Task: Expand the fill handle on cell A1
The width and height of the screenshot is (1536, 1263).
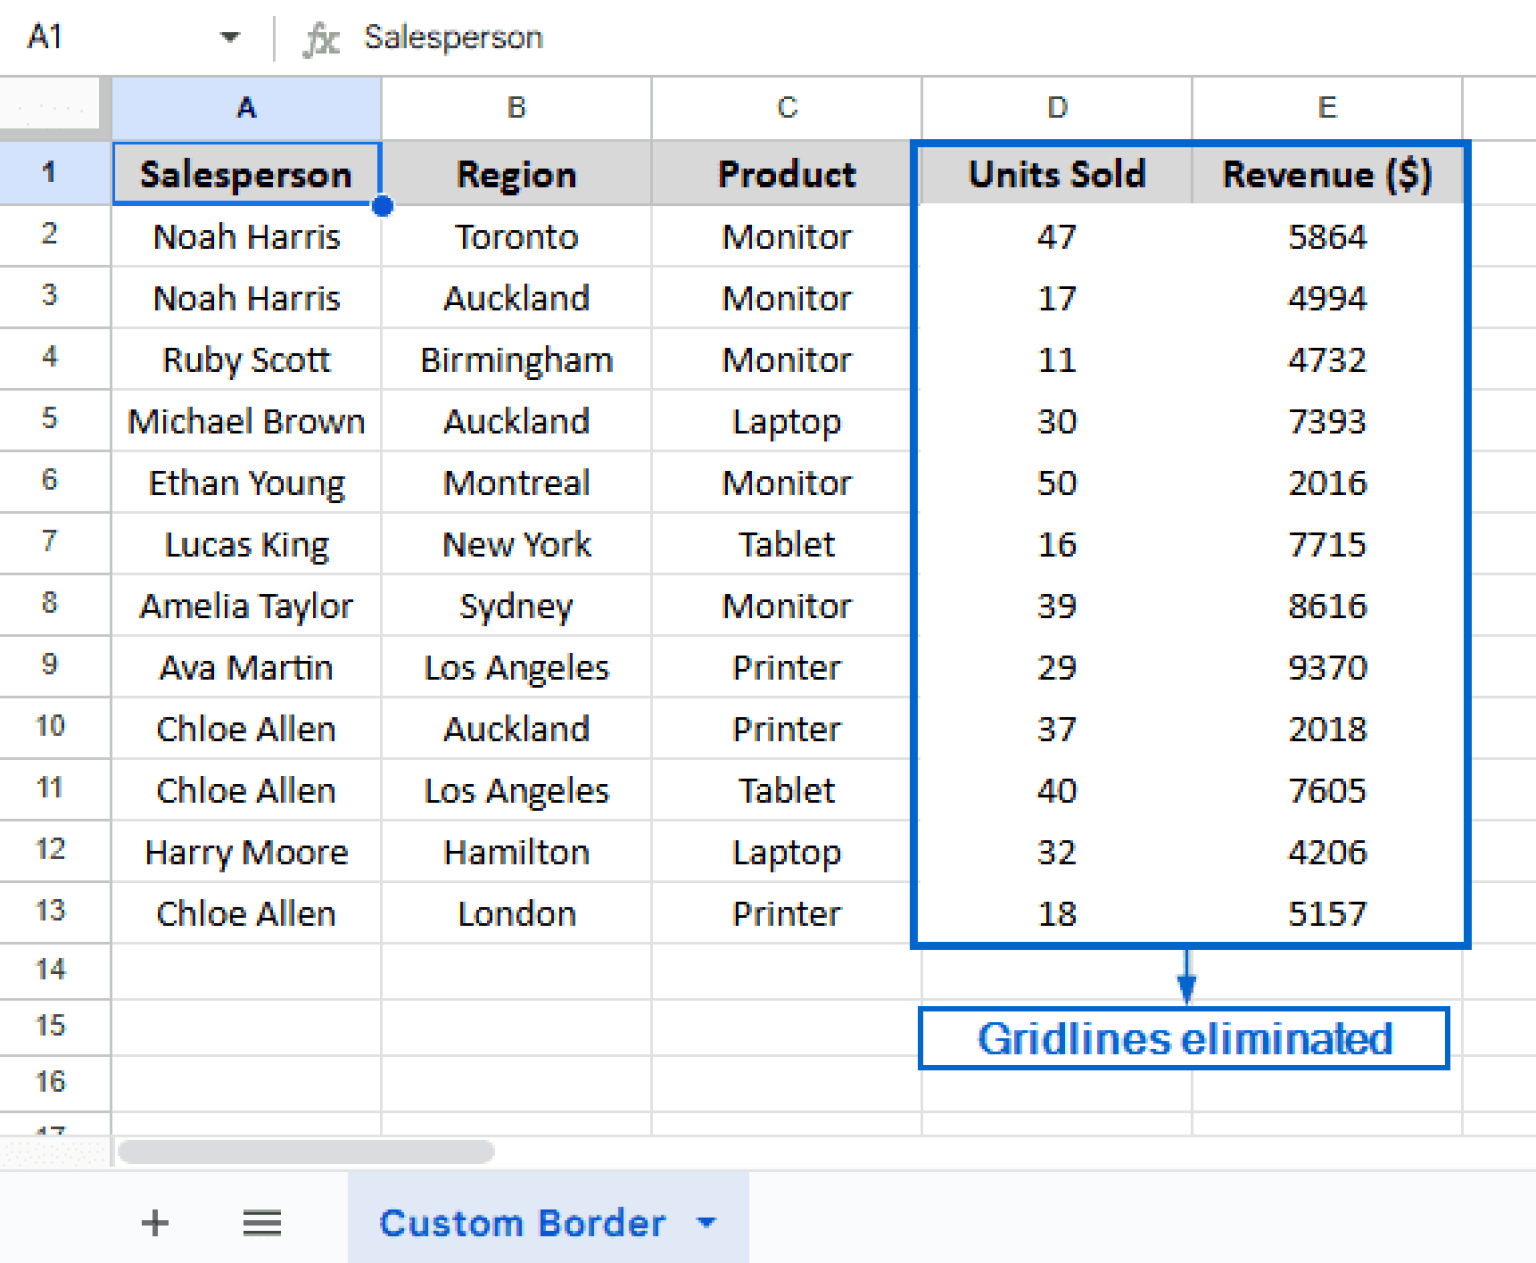Action: 383,206
